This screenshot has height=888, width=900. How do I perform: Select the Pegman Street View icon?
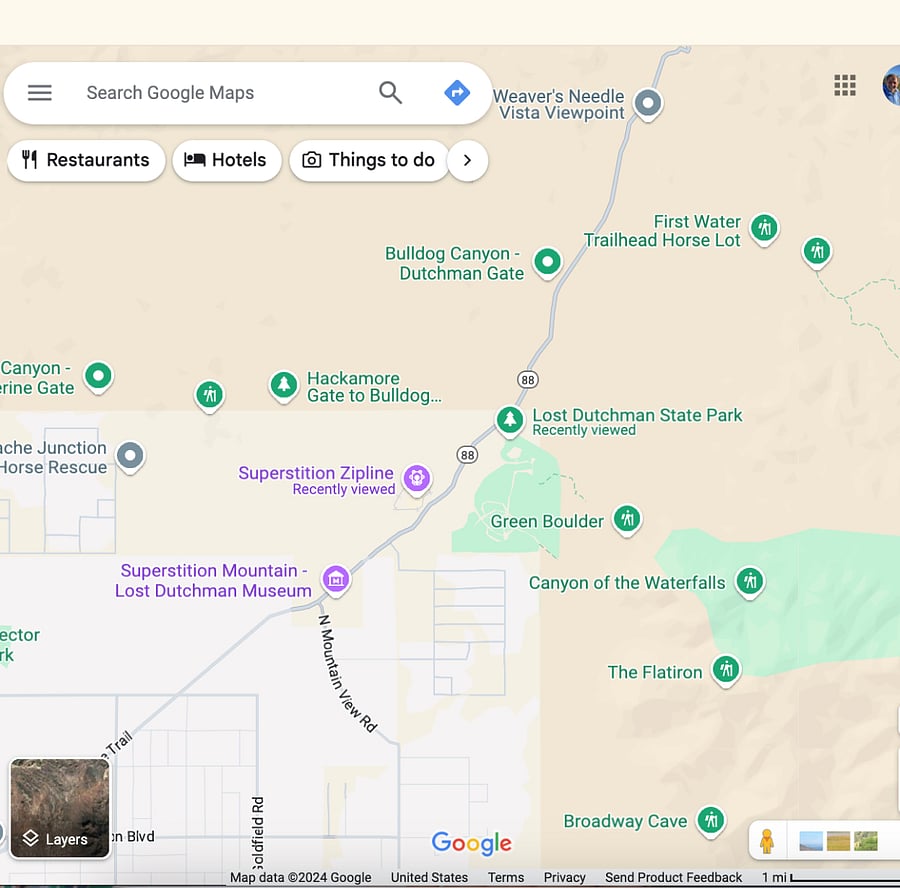[x=767, y=841]
